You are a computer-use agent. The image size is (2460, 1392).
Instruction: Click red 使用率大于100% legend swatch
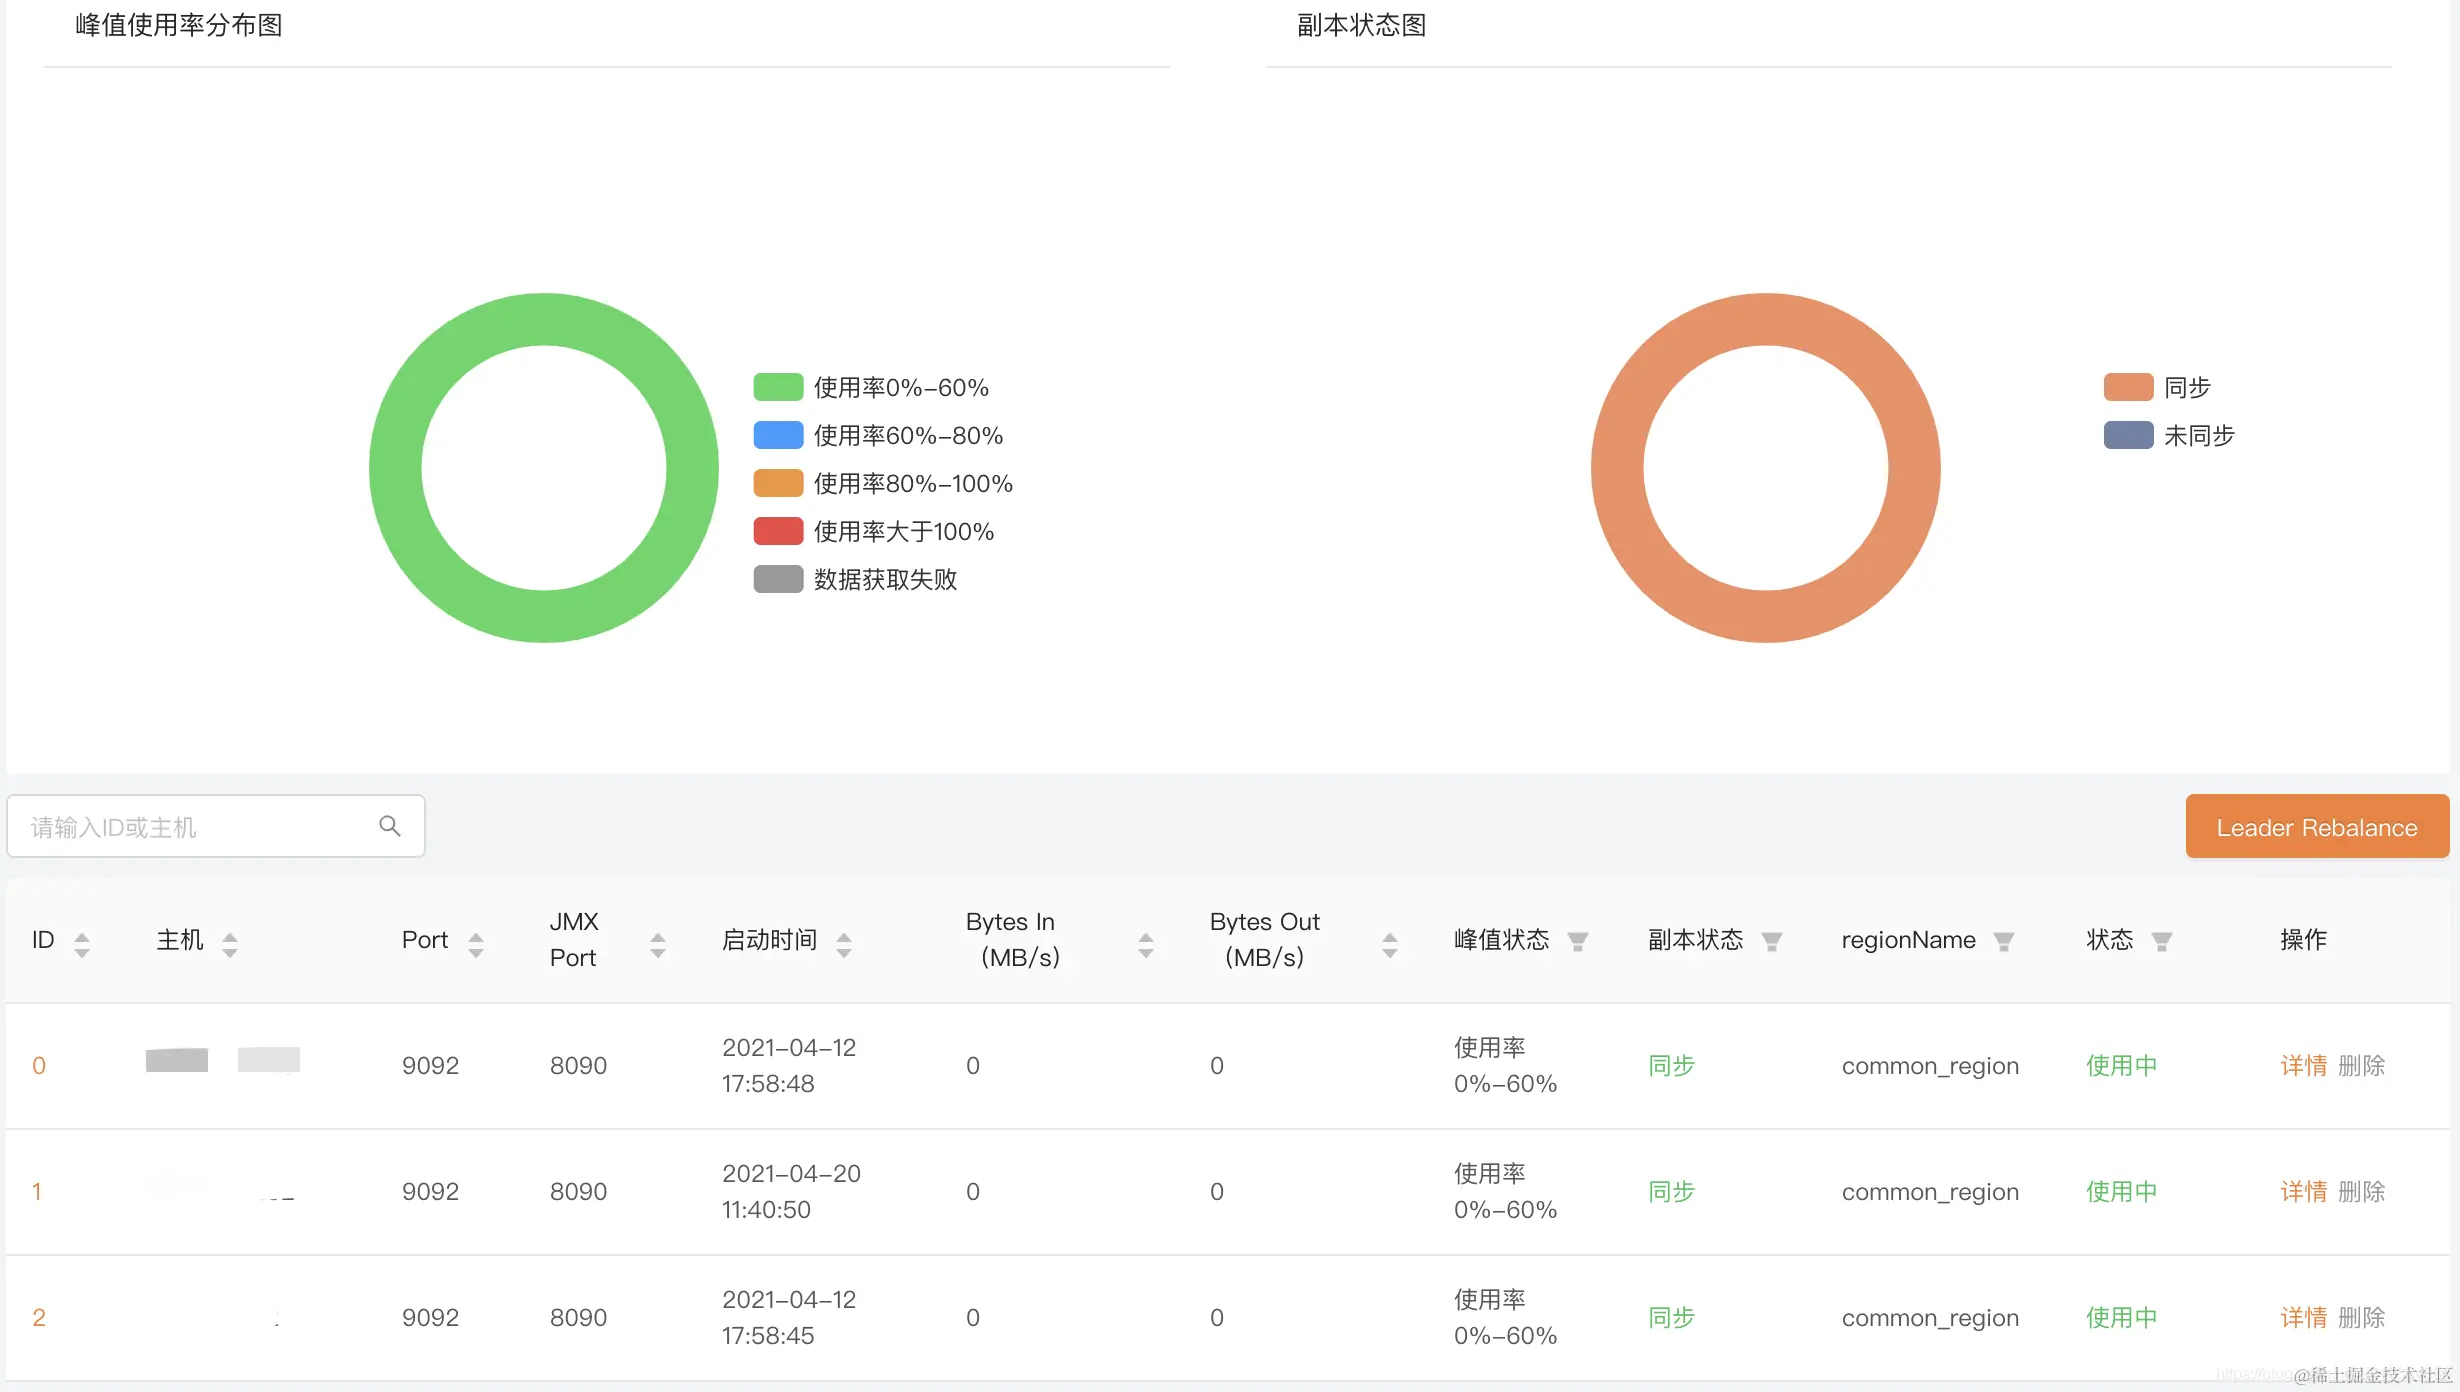click(778, 531)
